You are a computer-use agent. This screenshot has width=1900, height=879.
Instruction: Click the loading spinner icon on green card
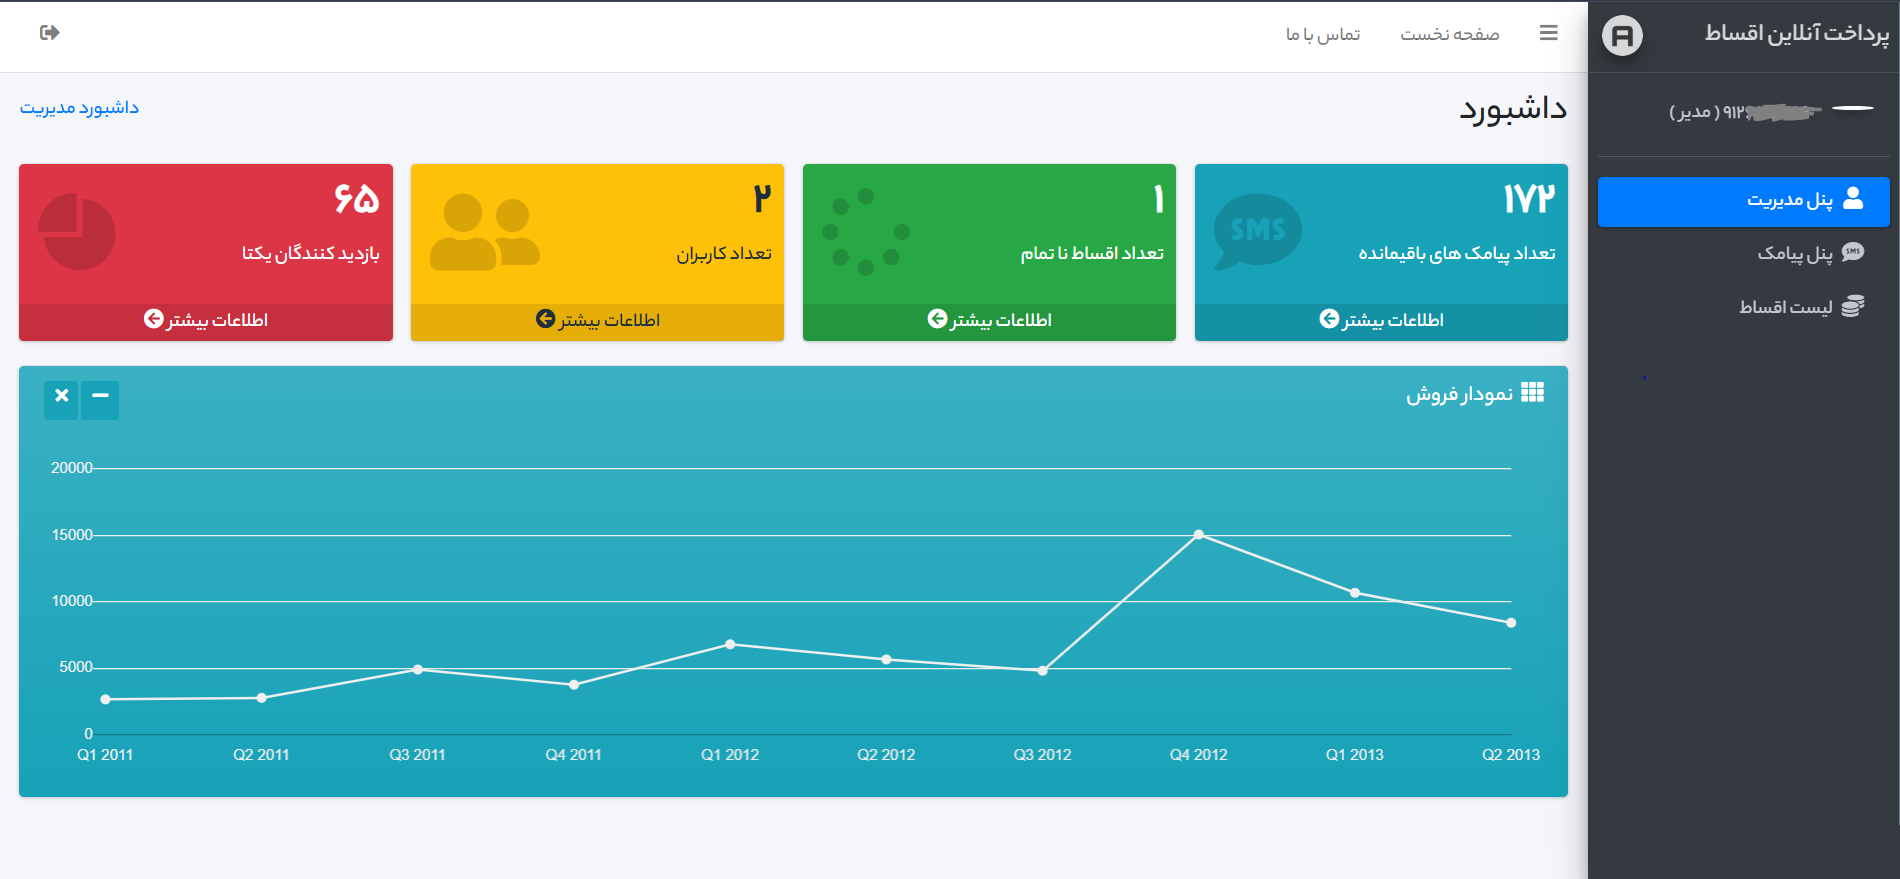coord(865,232)
